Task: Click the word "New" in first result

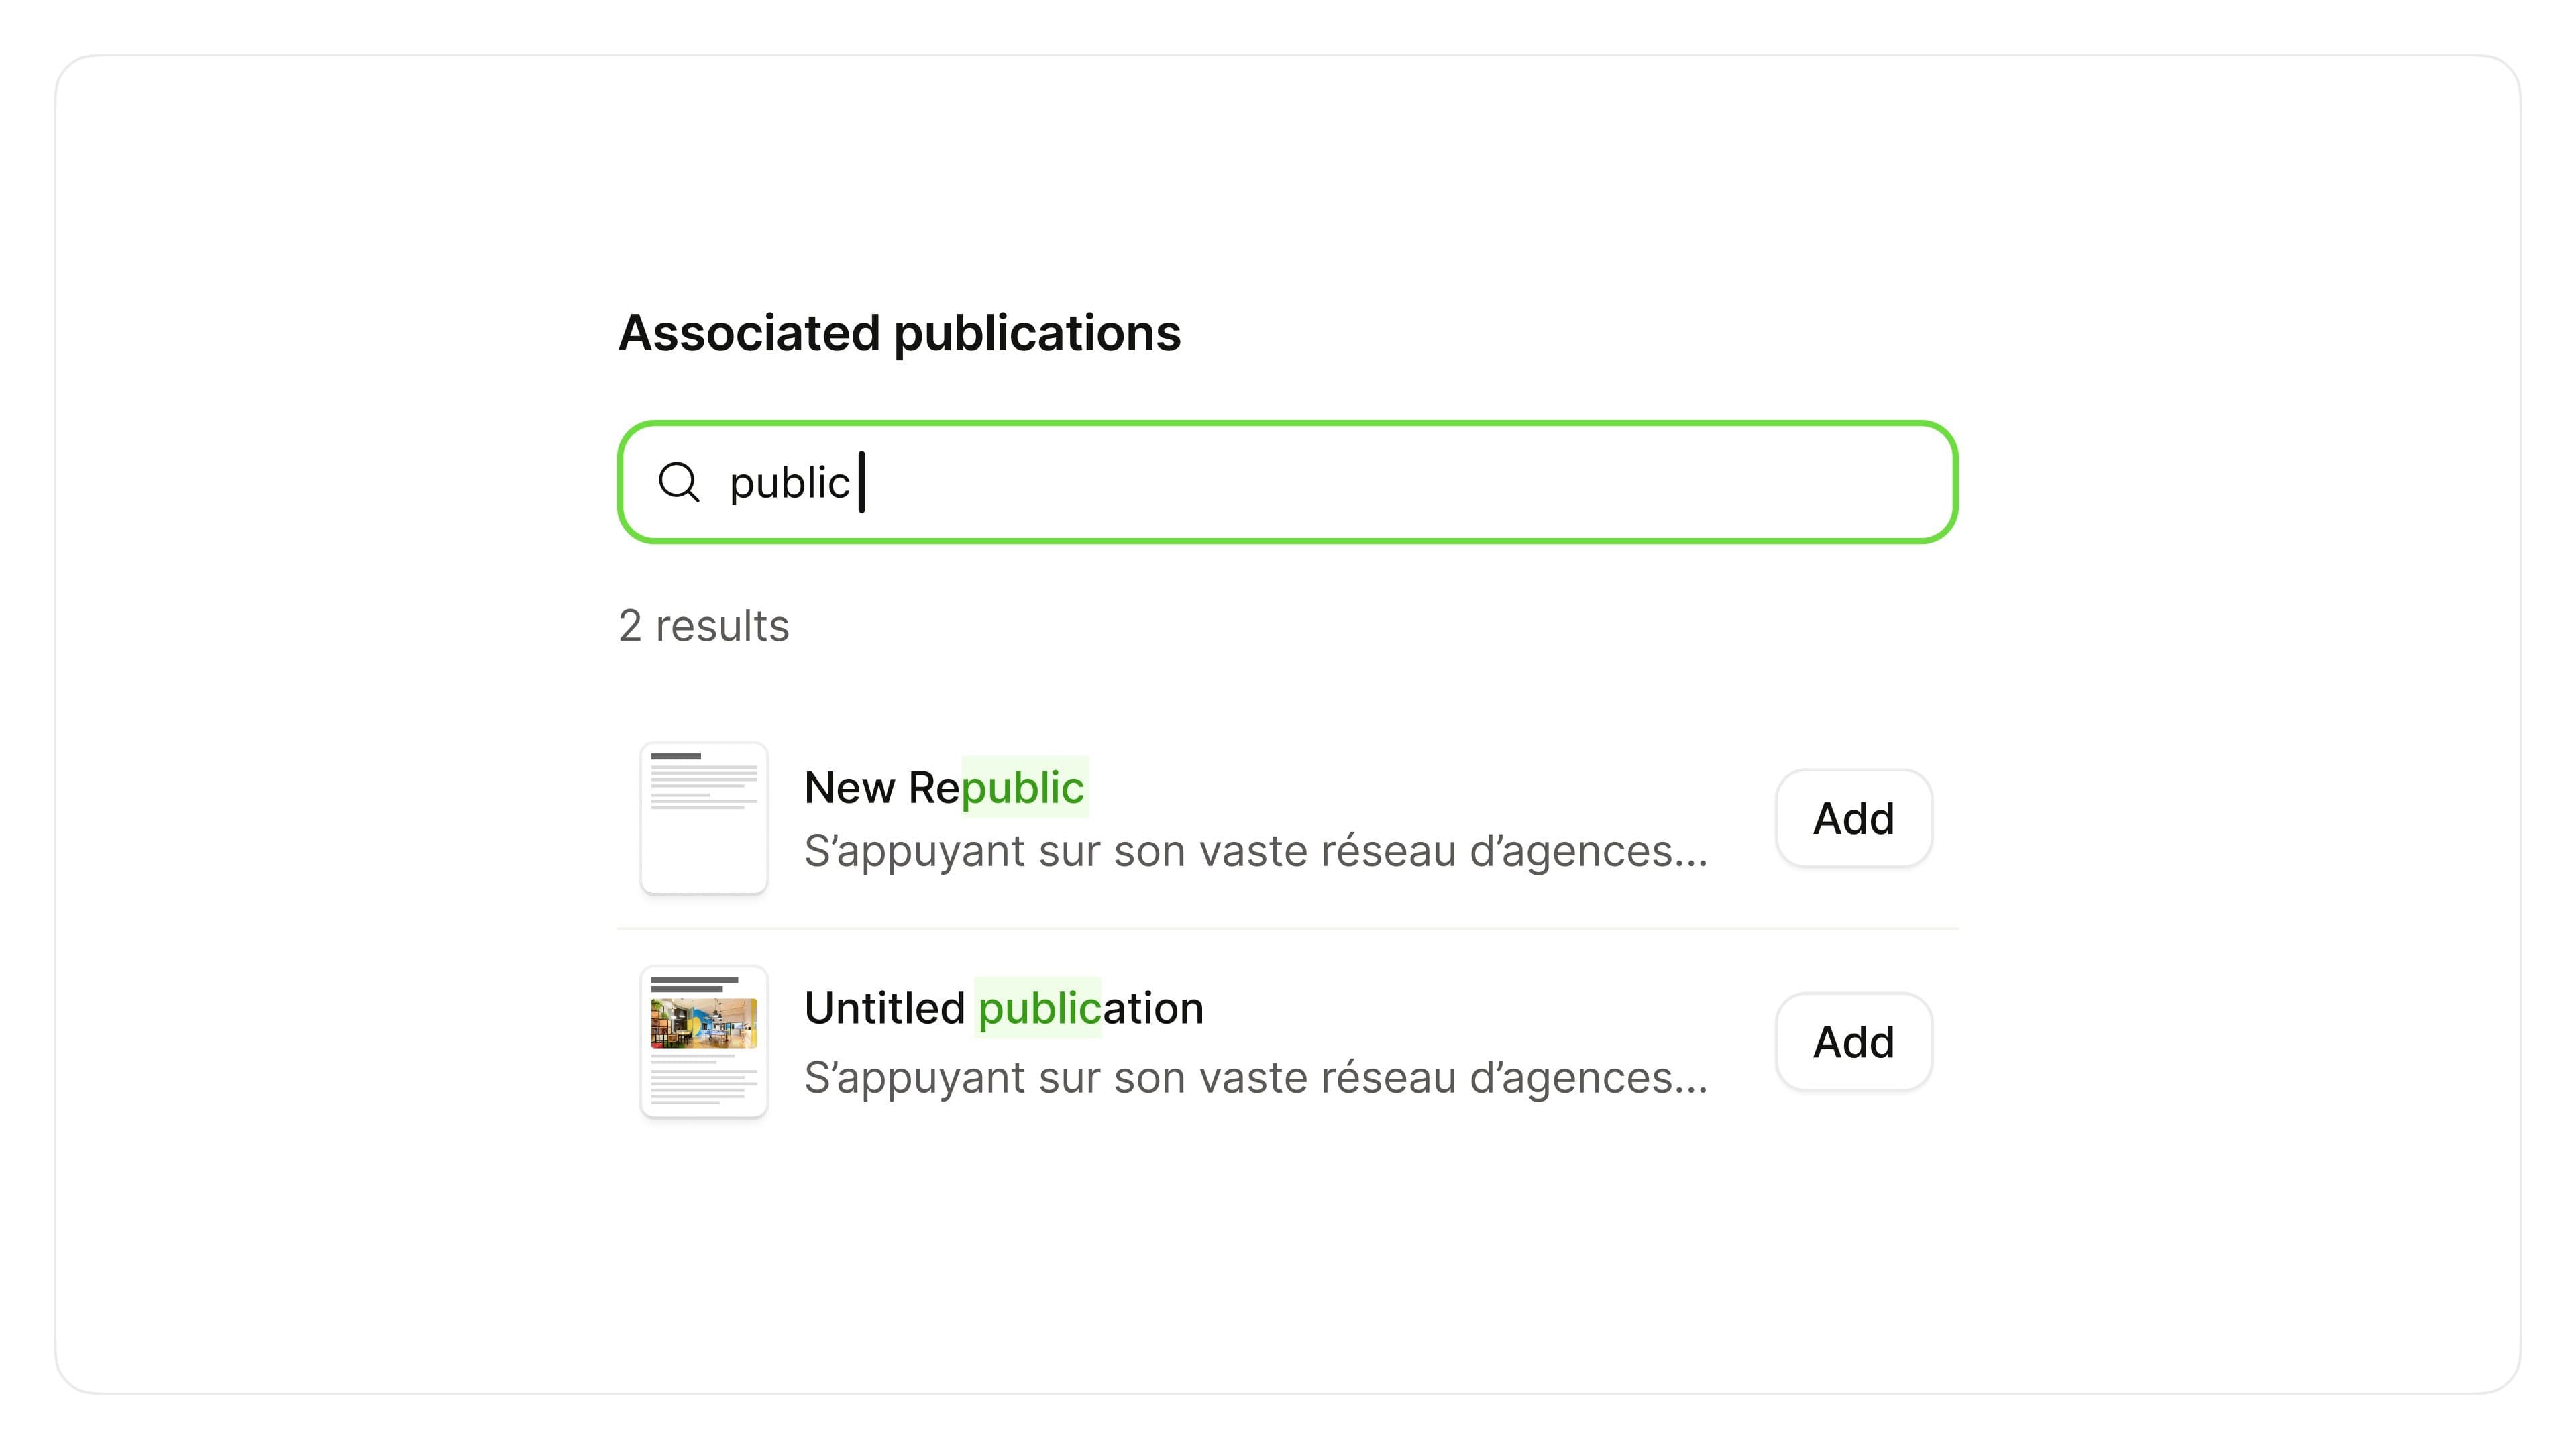Action: [849, 788]
